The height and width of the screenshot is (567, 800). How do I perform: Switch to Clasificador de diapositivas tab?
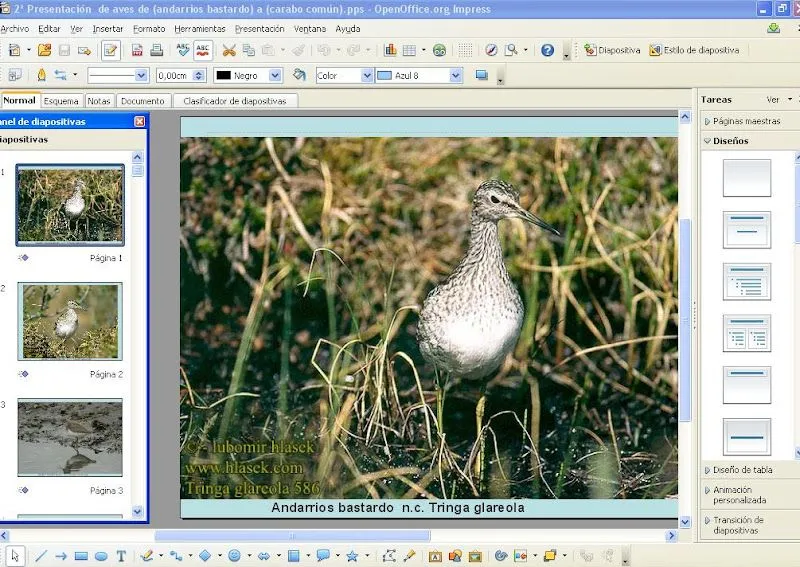235,101
